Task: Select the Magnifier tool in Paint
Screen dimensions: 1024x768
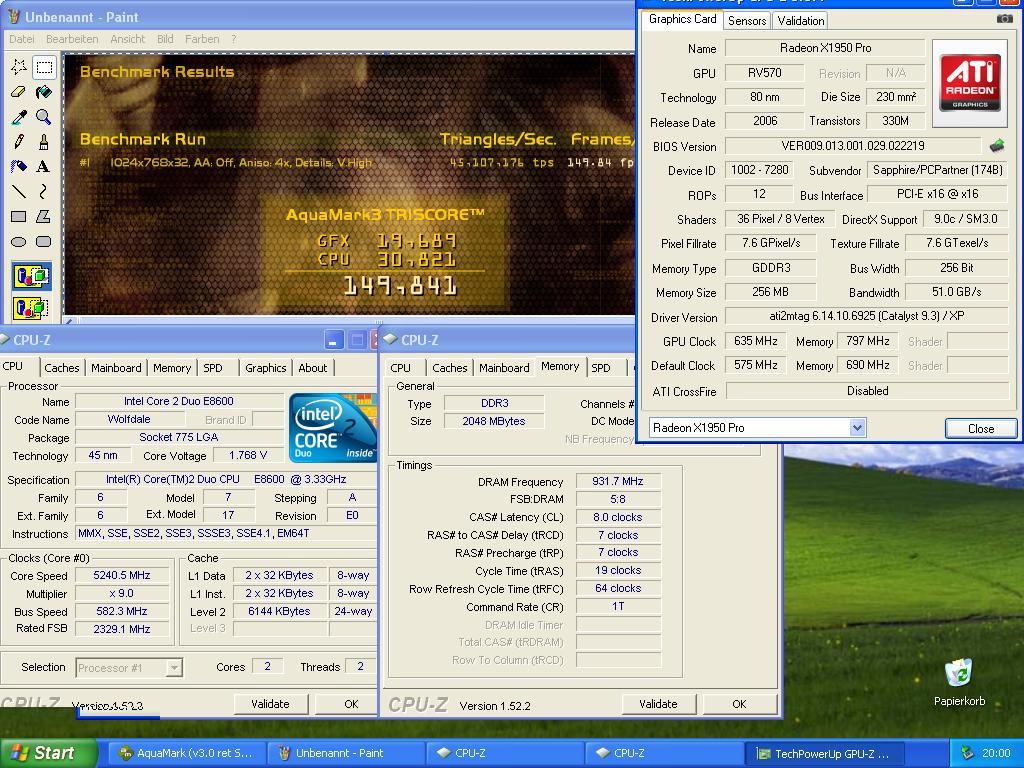Action: [x=44, y=117]
